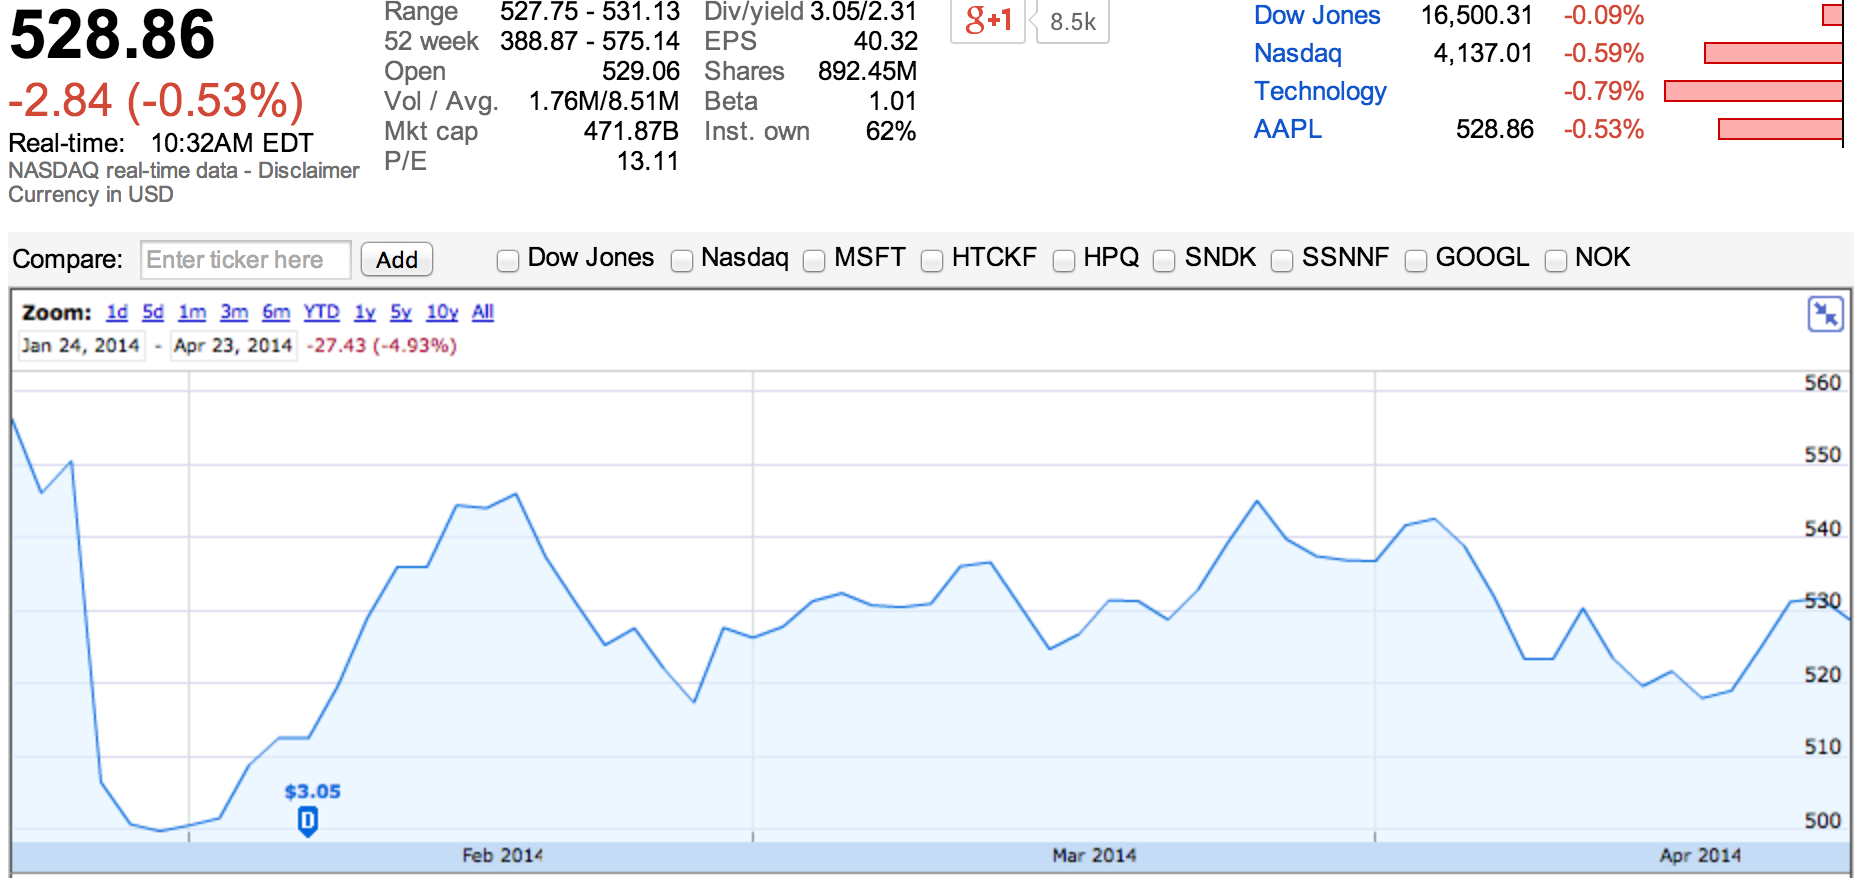Open the $3.05 dividend marker
This screenshot has width=1858, height=878.
tap(308, 821)
